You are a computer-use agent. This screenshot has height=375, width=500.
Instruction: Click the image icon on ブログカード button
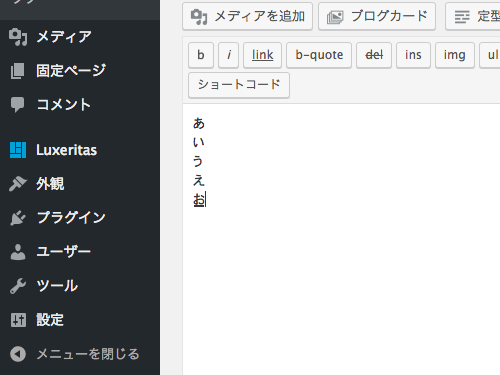(x=335, y=17)
